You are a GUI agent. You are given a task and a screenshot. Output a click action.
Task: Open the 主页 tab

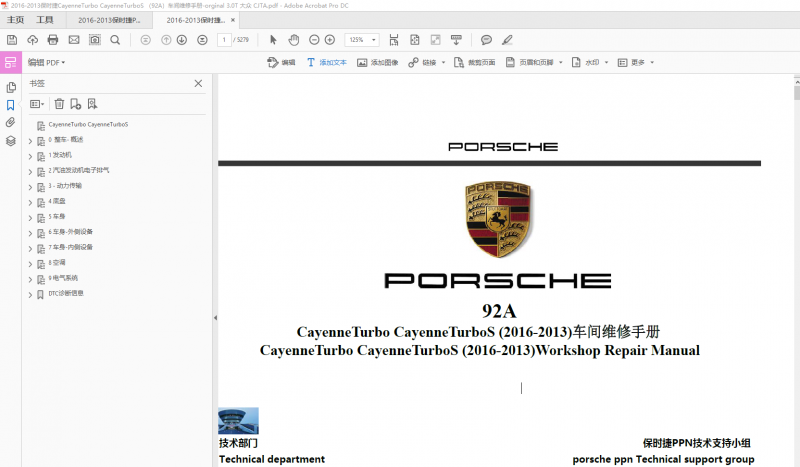tap(15, 20)
